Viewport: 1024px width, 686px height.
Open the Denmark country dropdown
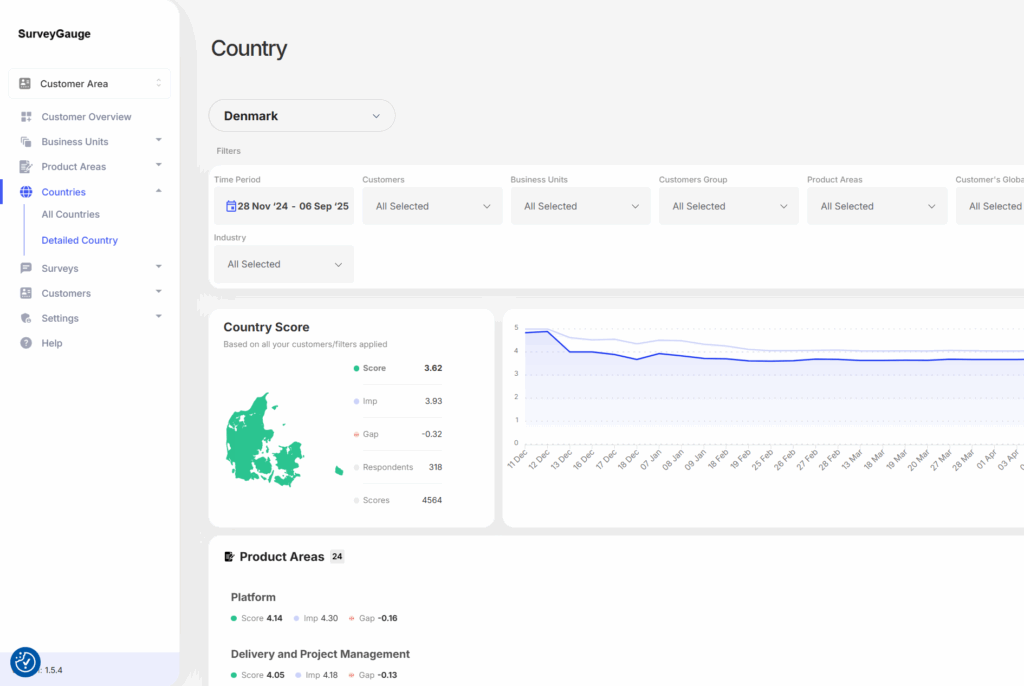302,116
